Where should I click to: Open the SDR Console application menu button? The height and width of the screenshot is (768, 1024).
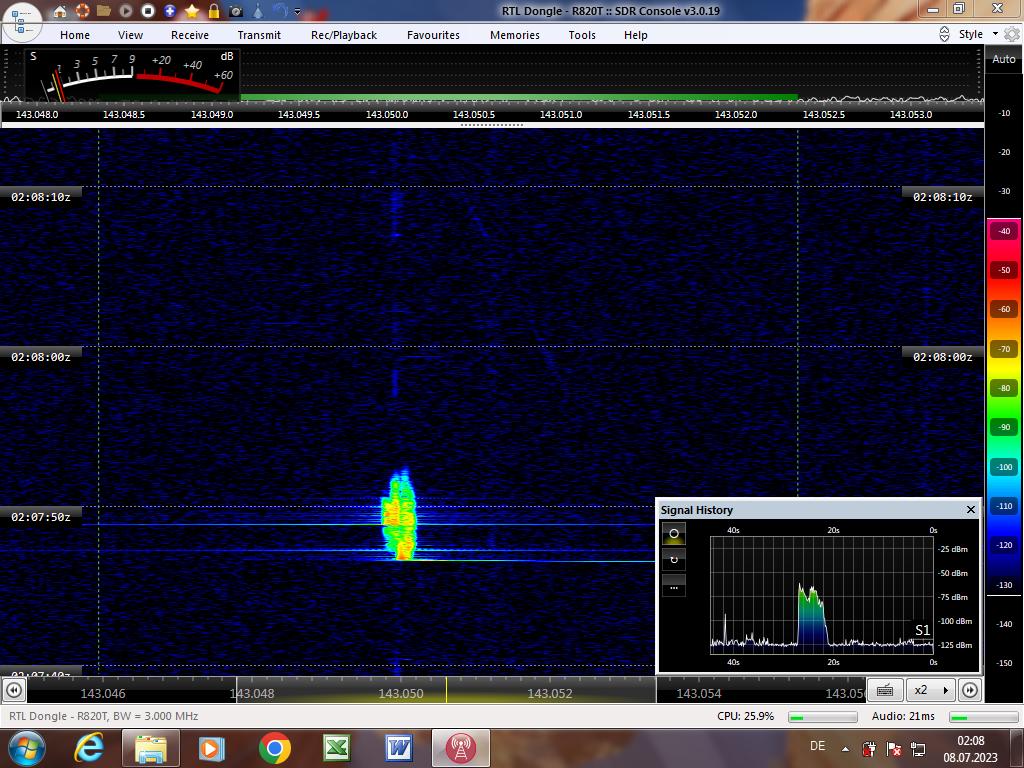pyautogui.click(x=21, y=21)
